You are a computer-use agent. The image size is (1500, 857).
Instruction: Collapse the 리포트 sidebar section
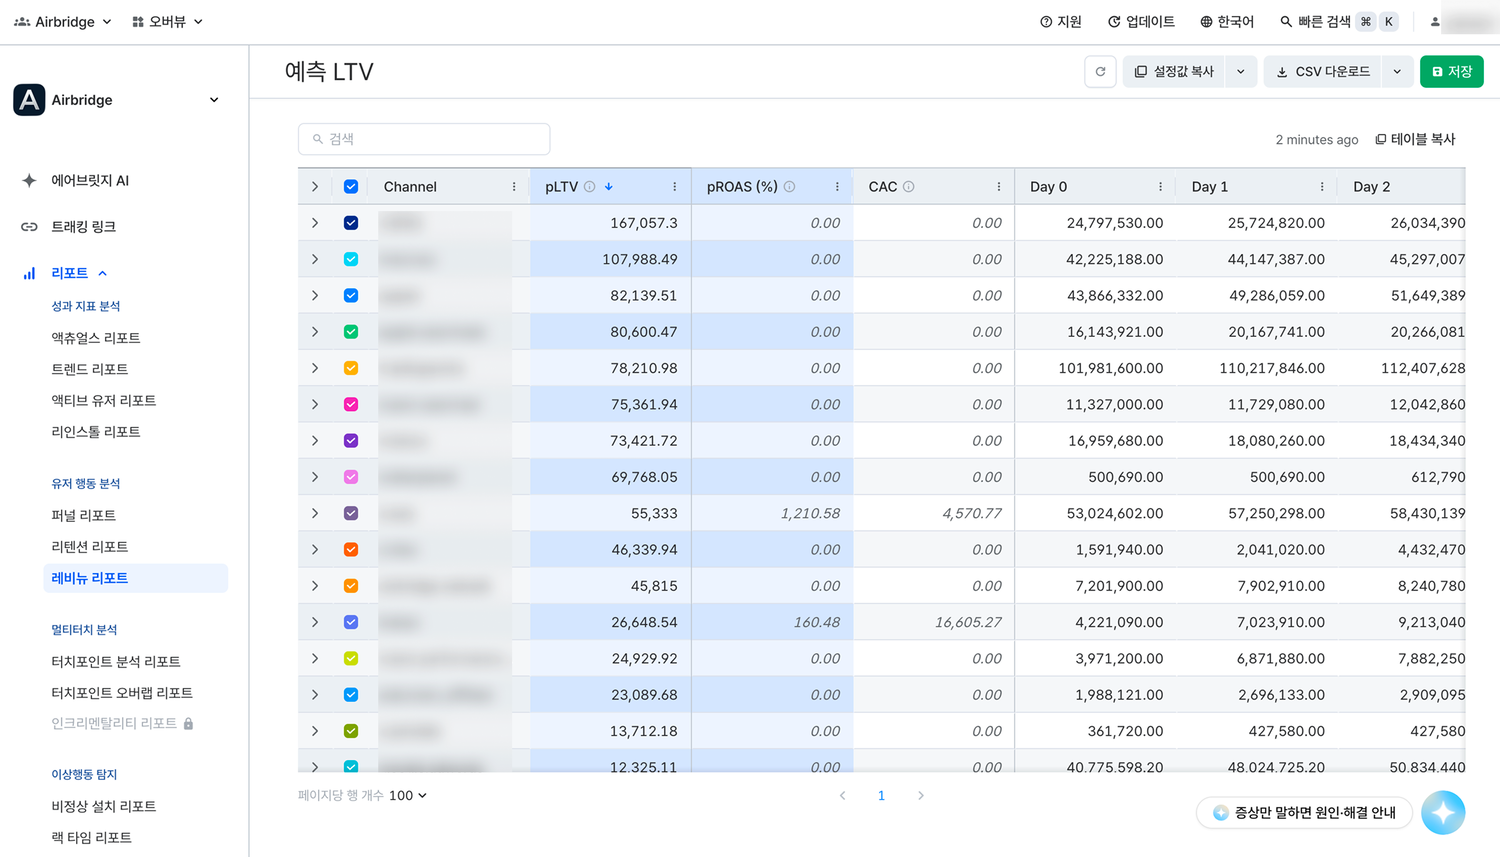102,273
